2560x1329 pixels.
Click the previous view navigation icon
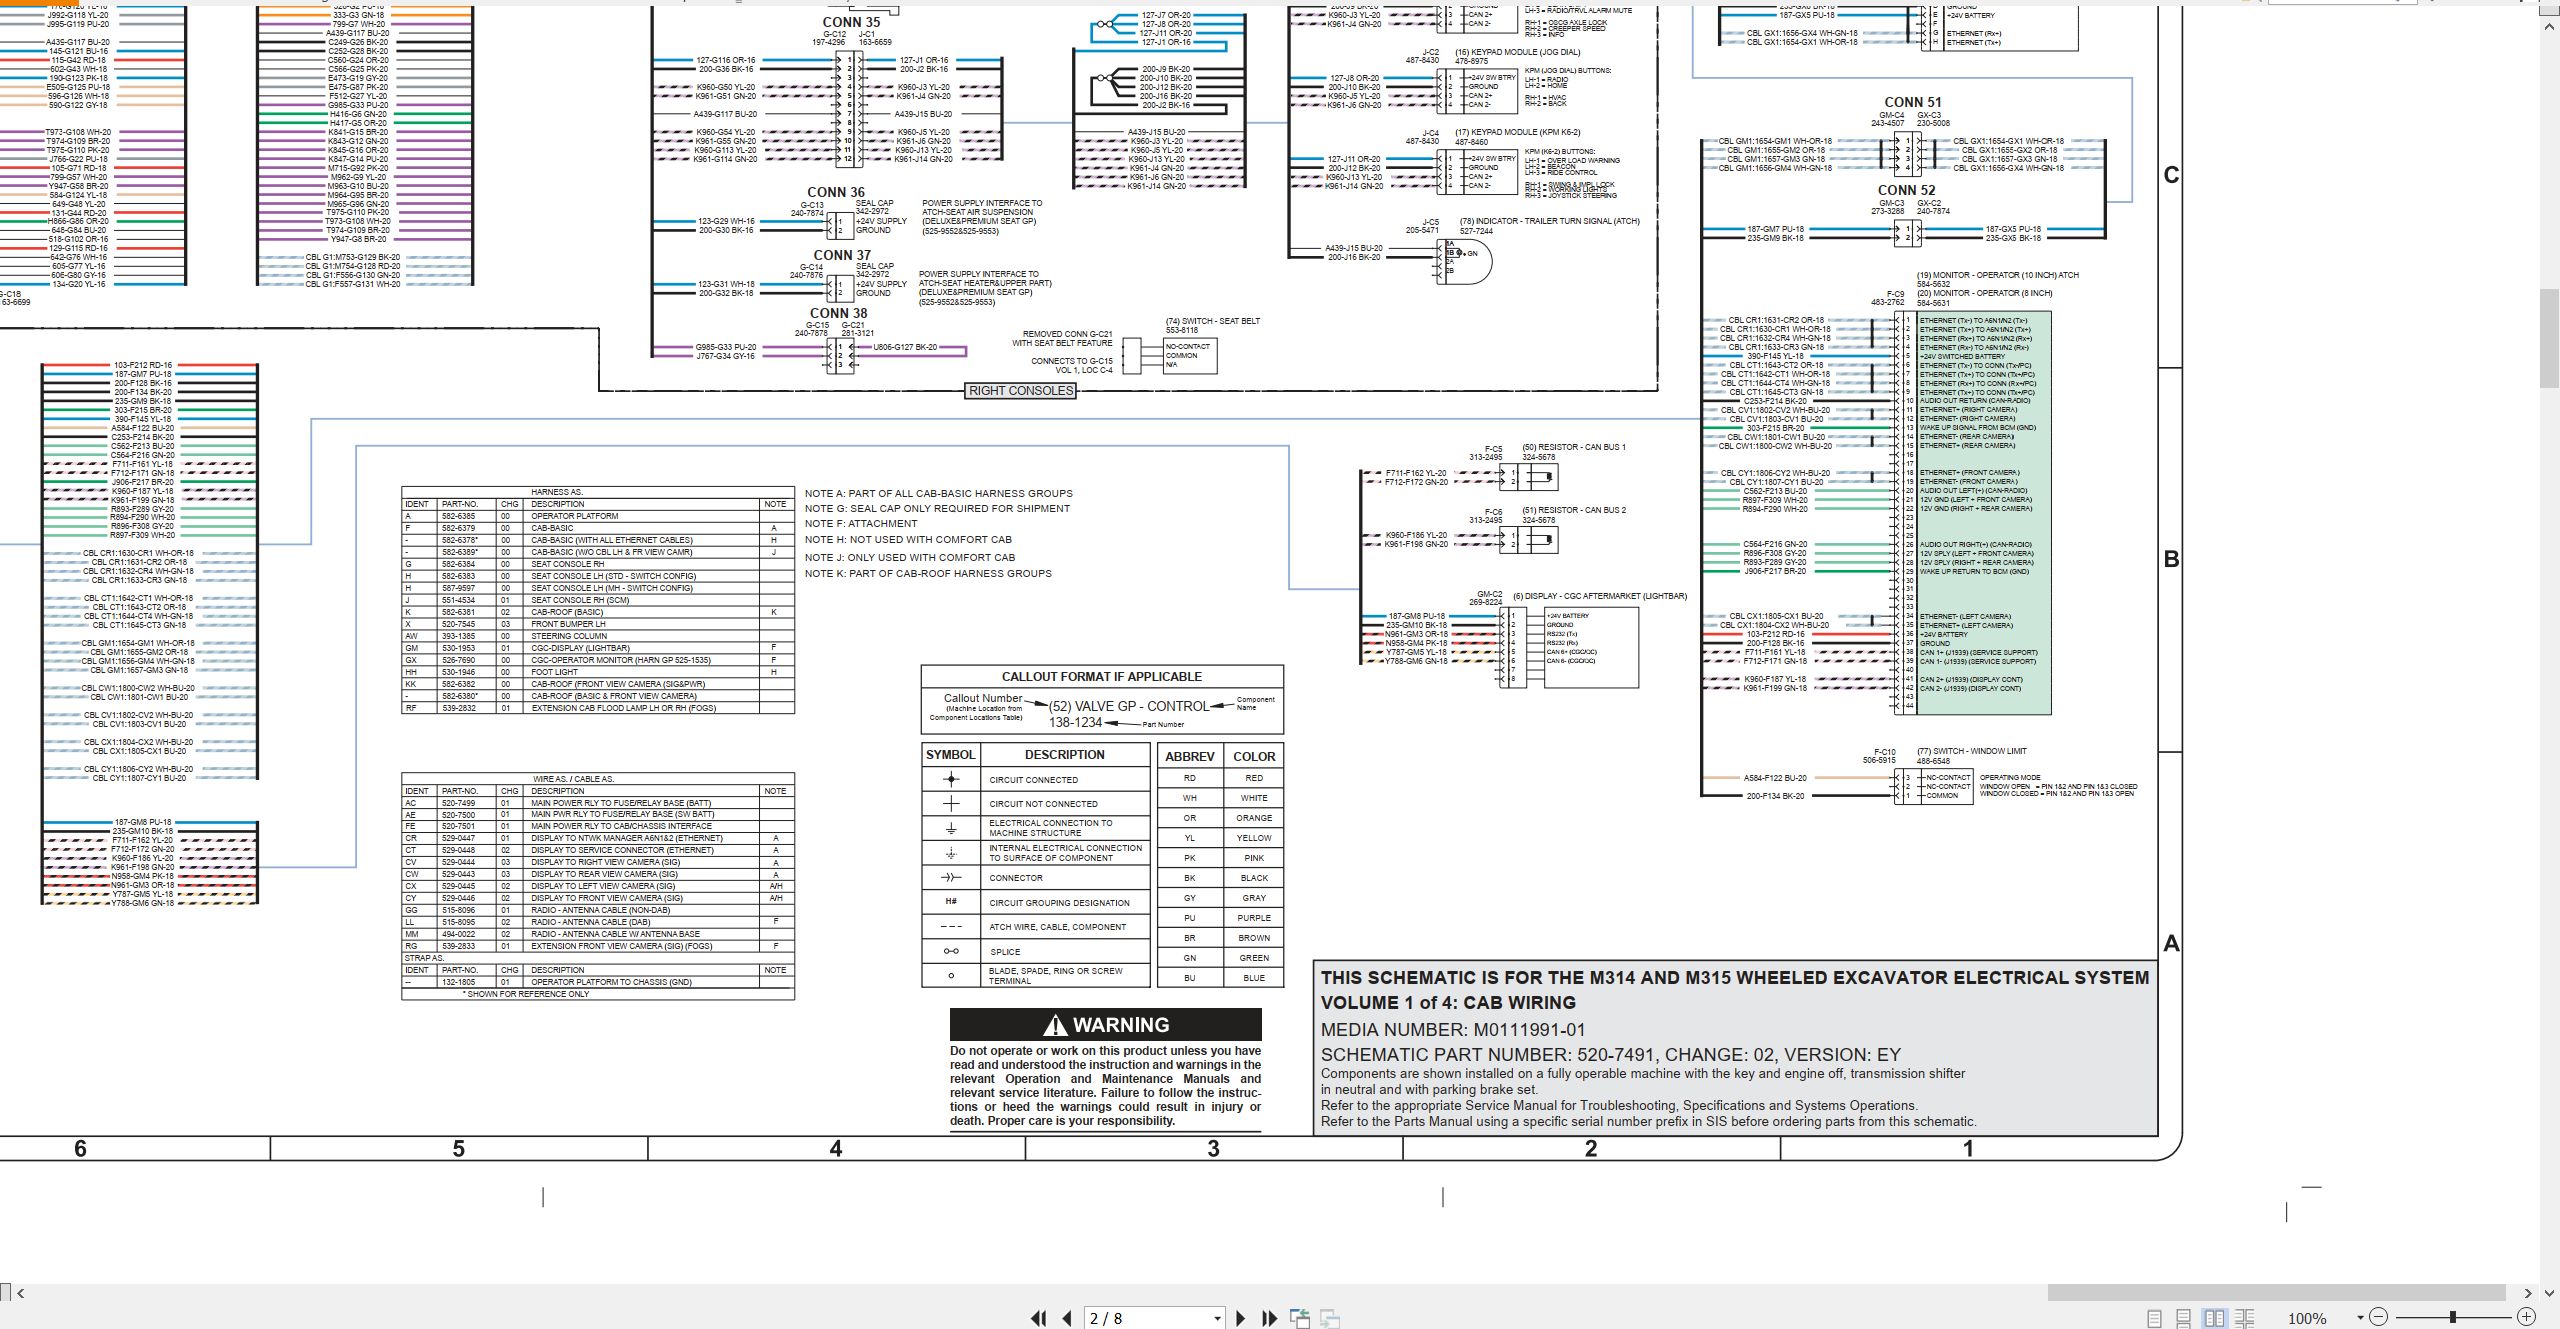pyautogui.click(x=1300, y=1318)
